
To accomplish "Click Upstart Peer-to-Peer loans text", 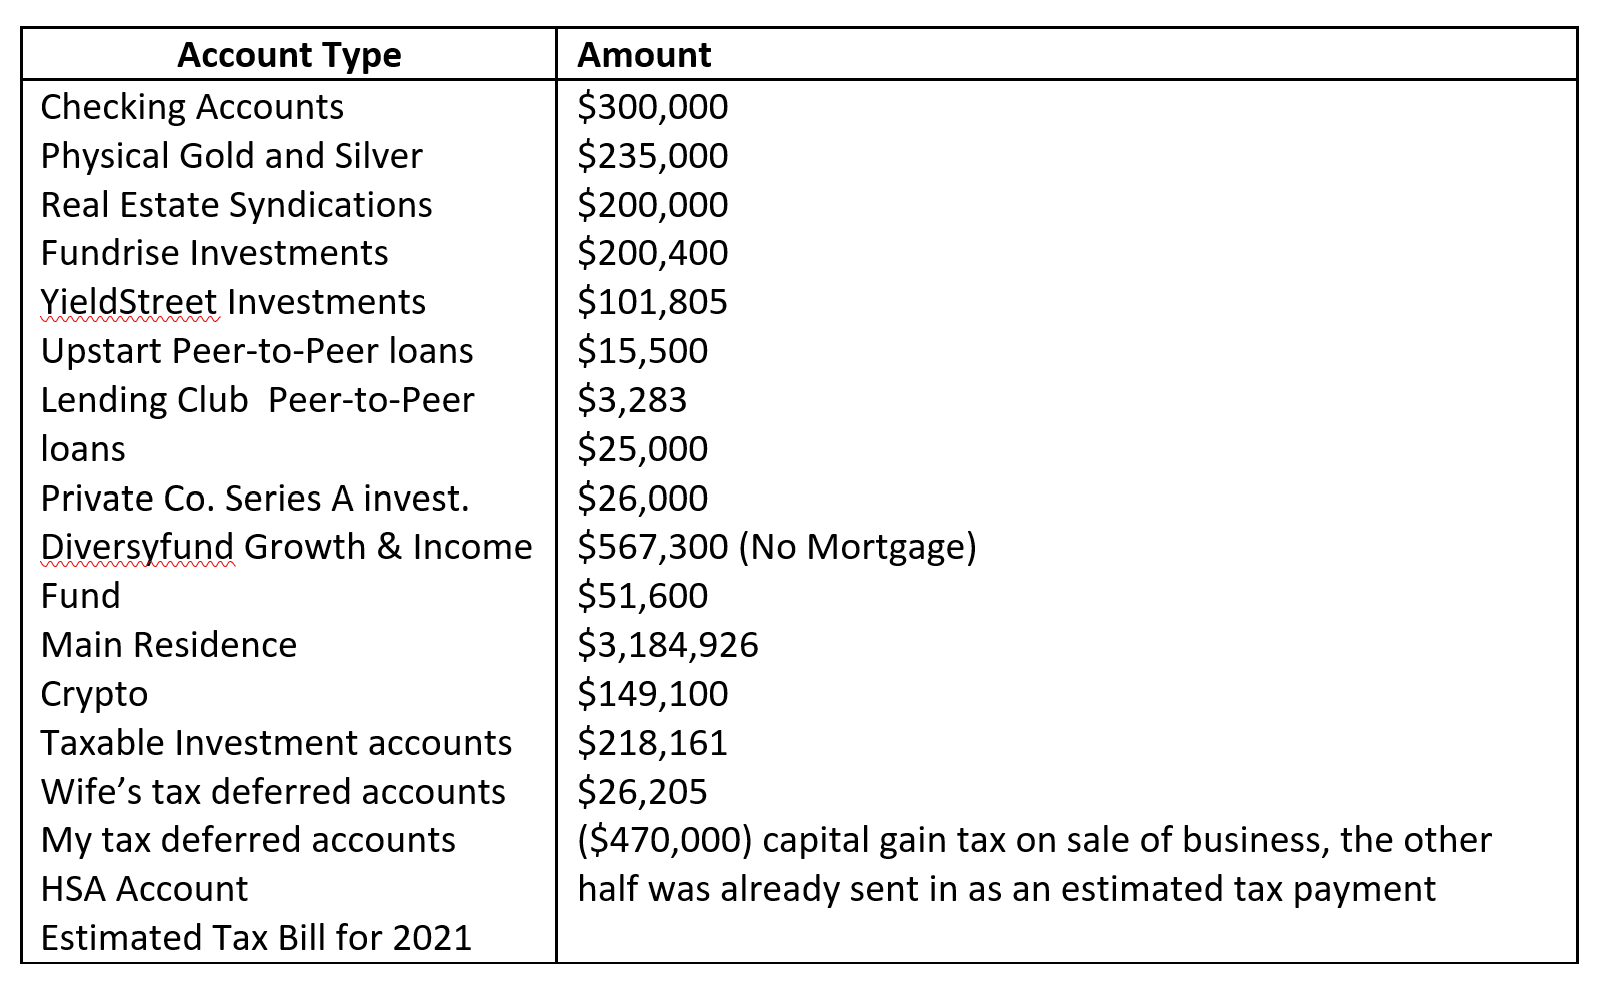I will pos(257,351).
